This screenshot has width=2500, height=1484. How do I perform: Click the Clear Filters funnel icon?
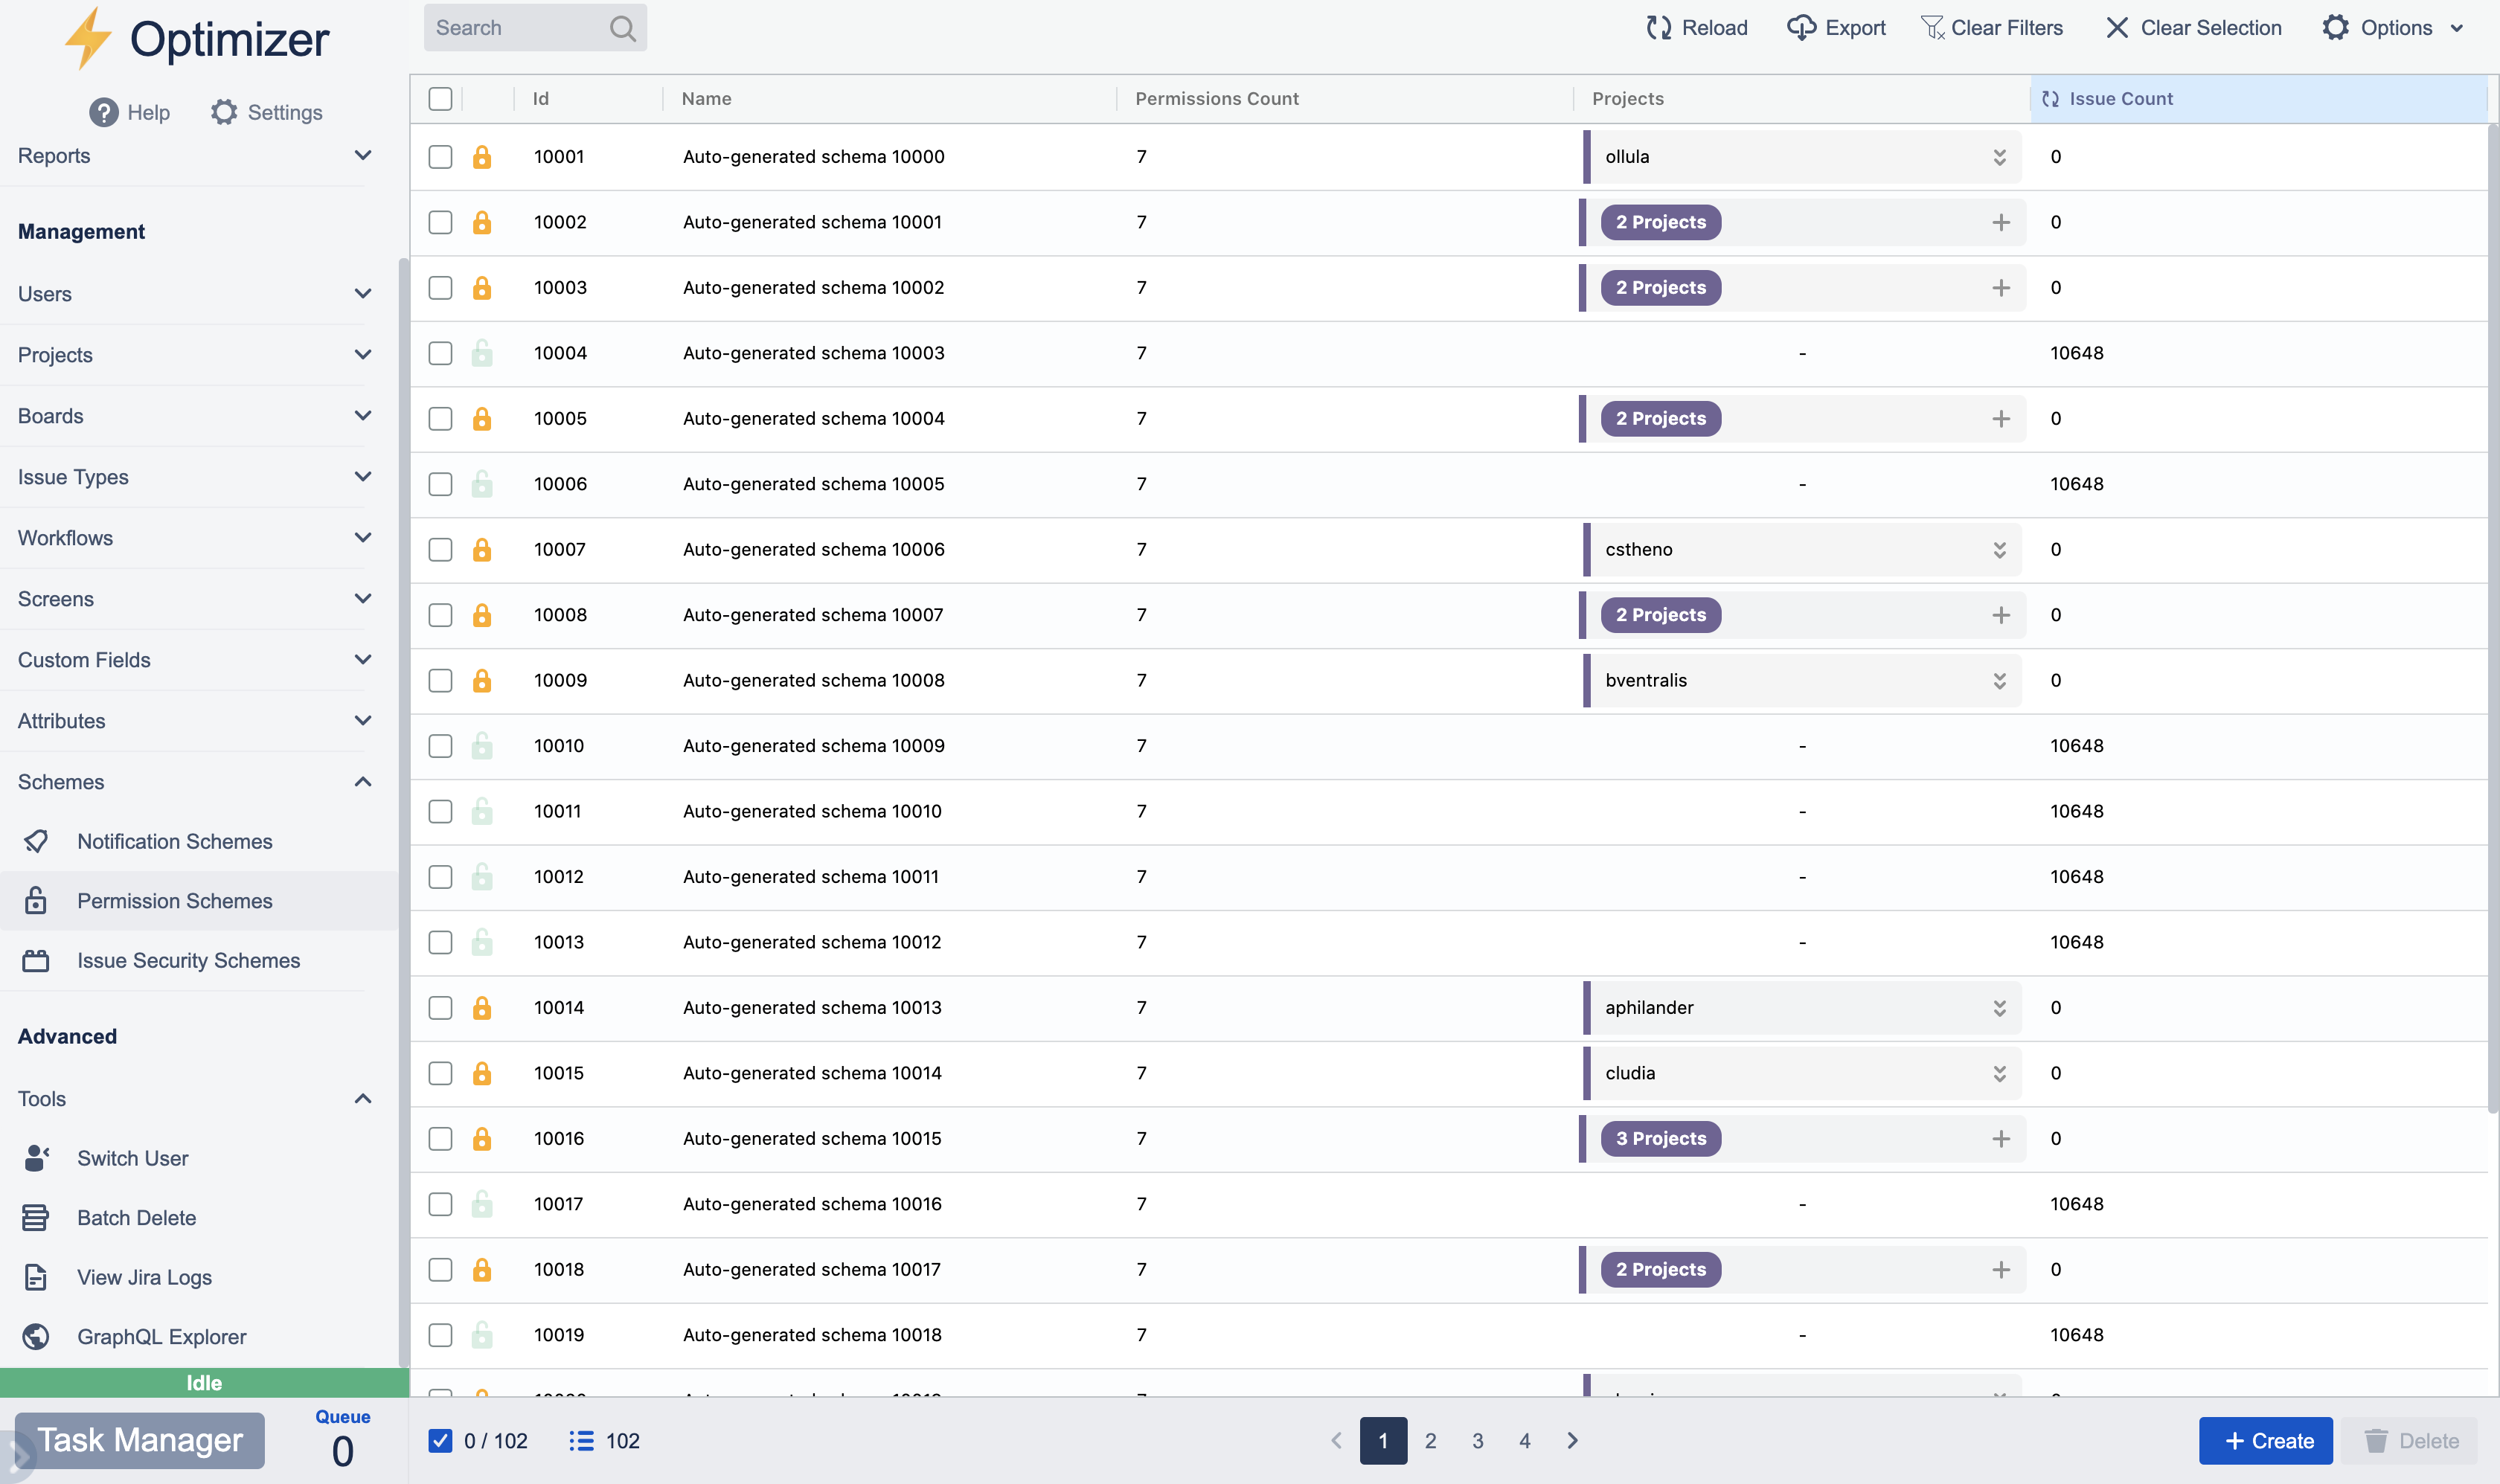coord(1932,28)
